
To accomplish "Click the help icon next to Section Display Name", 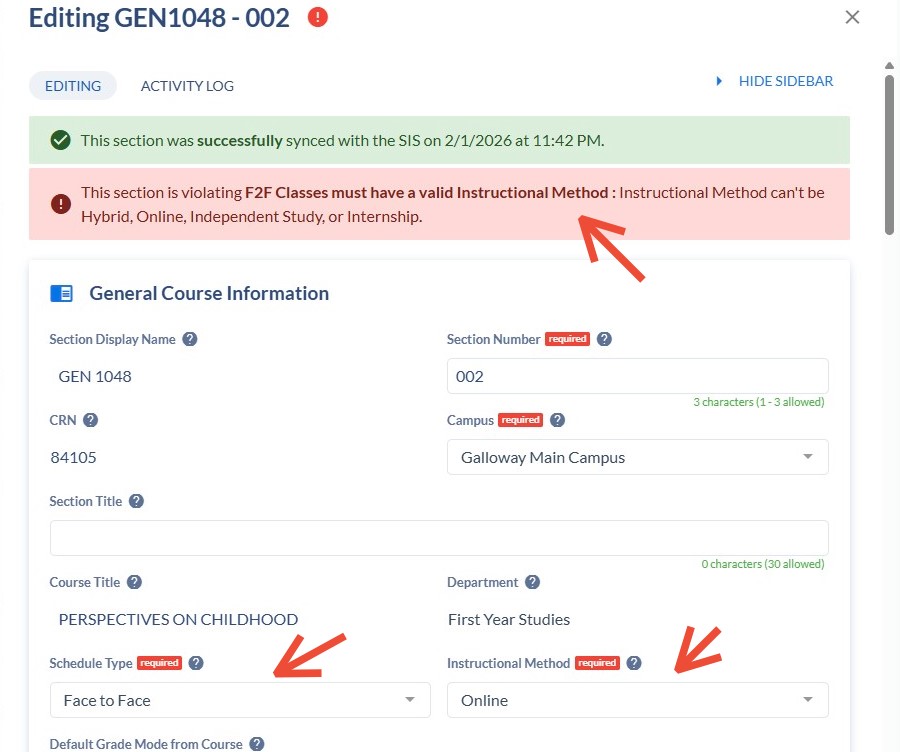I will pos(189,339).
